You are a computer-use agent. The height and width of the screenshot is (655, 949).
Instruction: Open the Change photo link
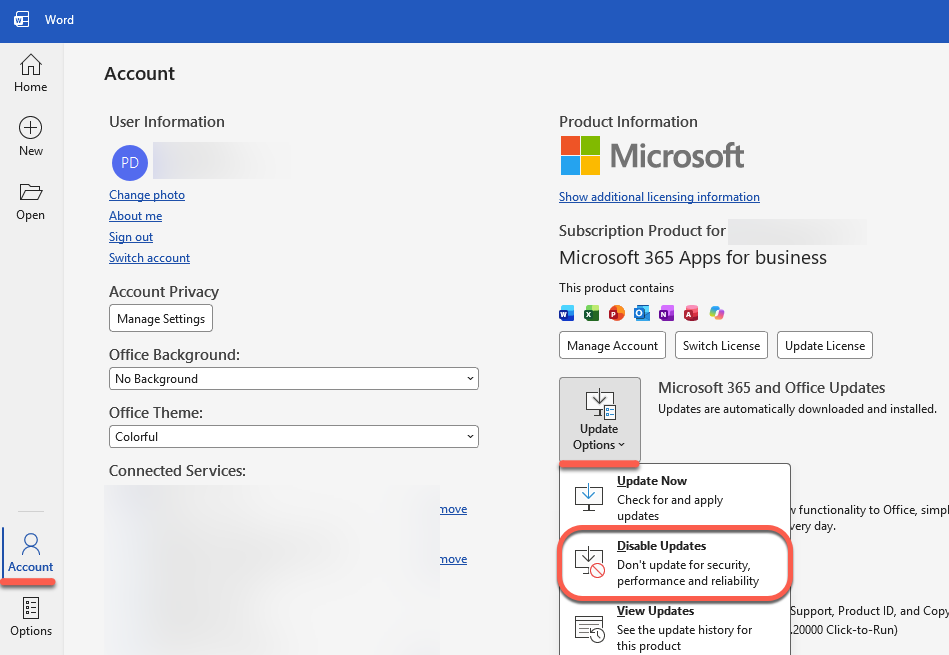(x=147, y=195)
